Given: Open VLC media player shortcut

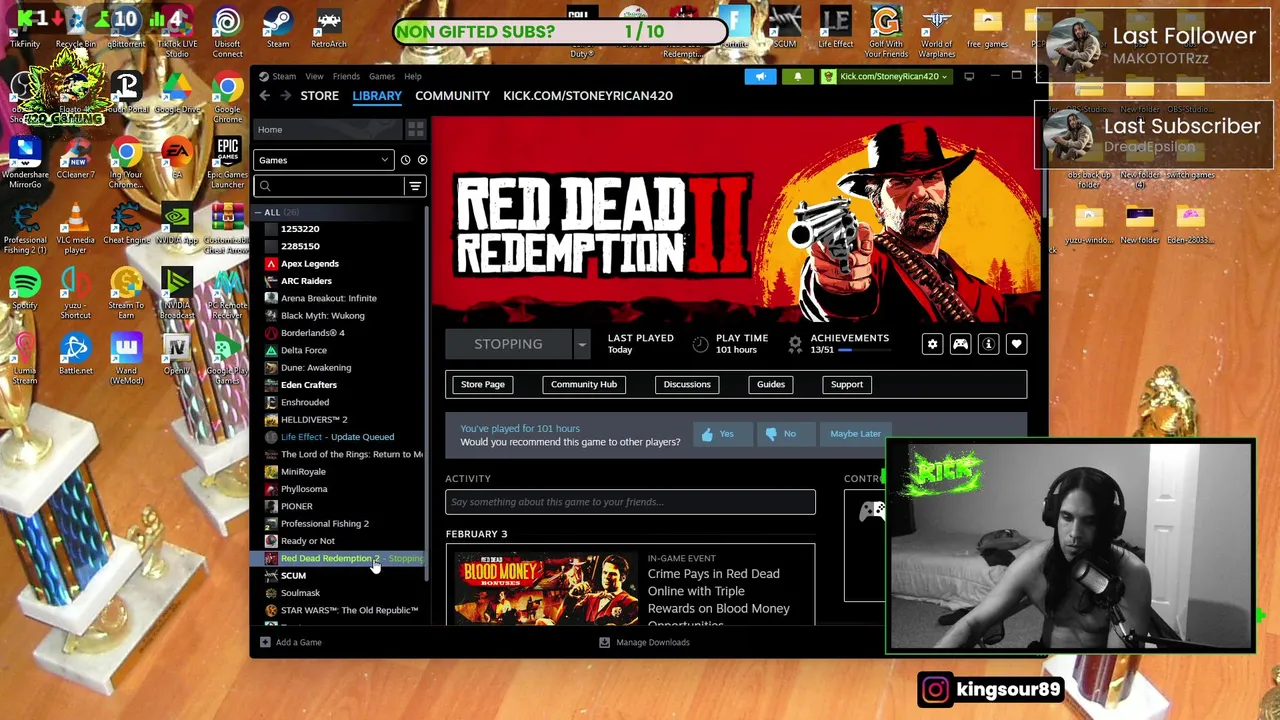Looking at the screenshot, I should coord(75,228).
